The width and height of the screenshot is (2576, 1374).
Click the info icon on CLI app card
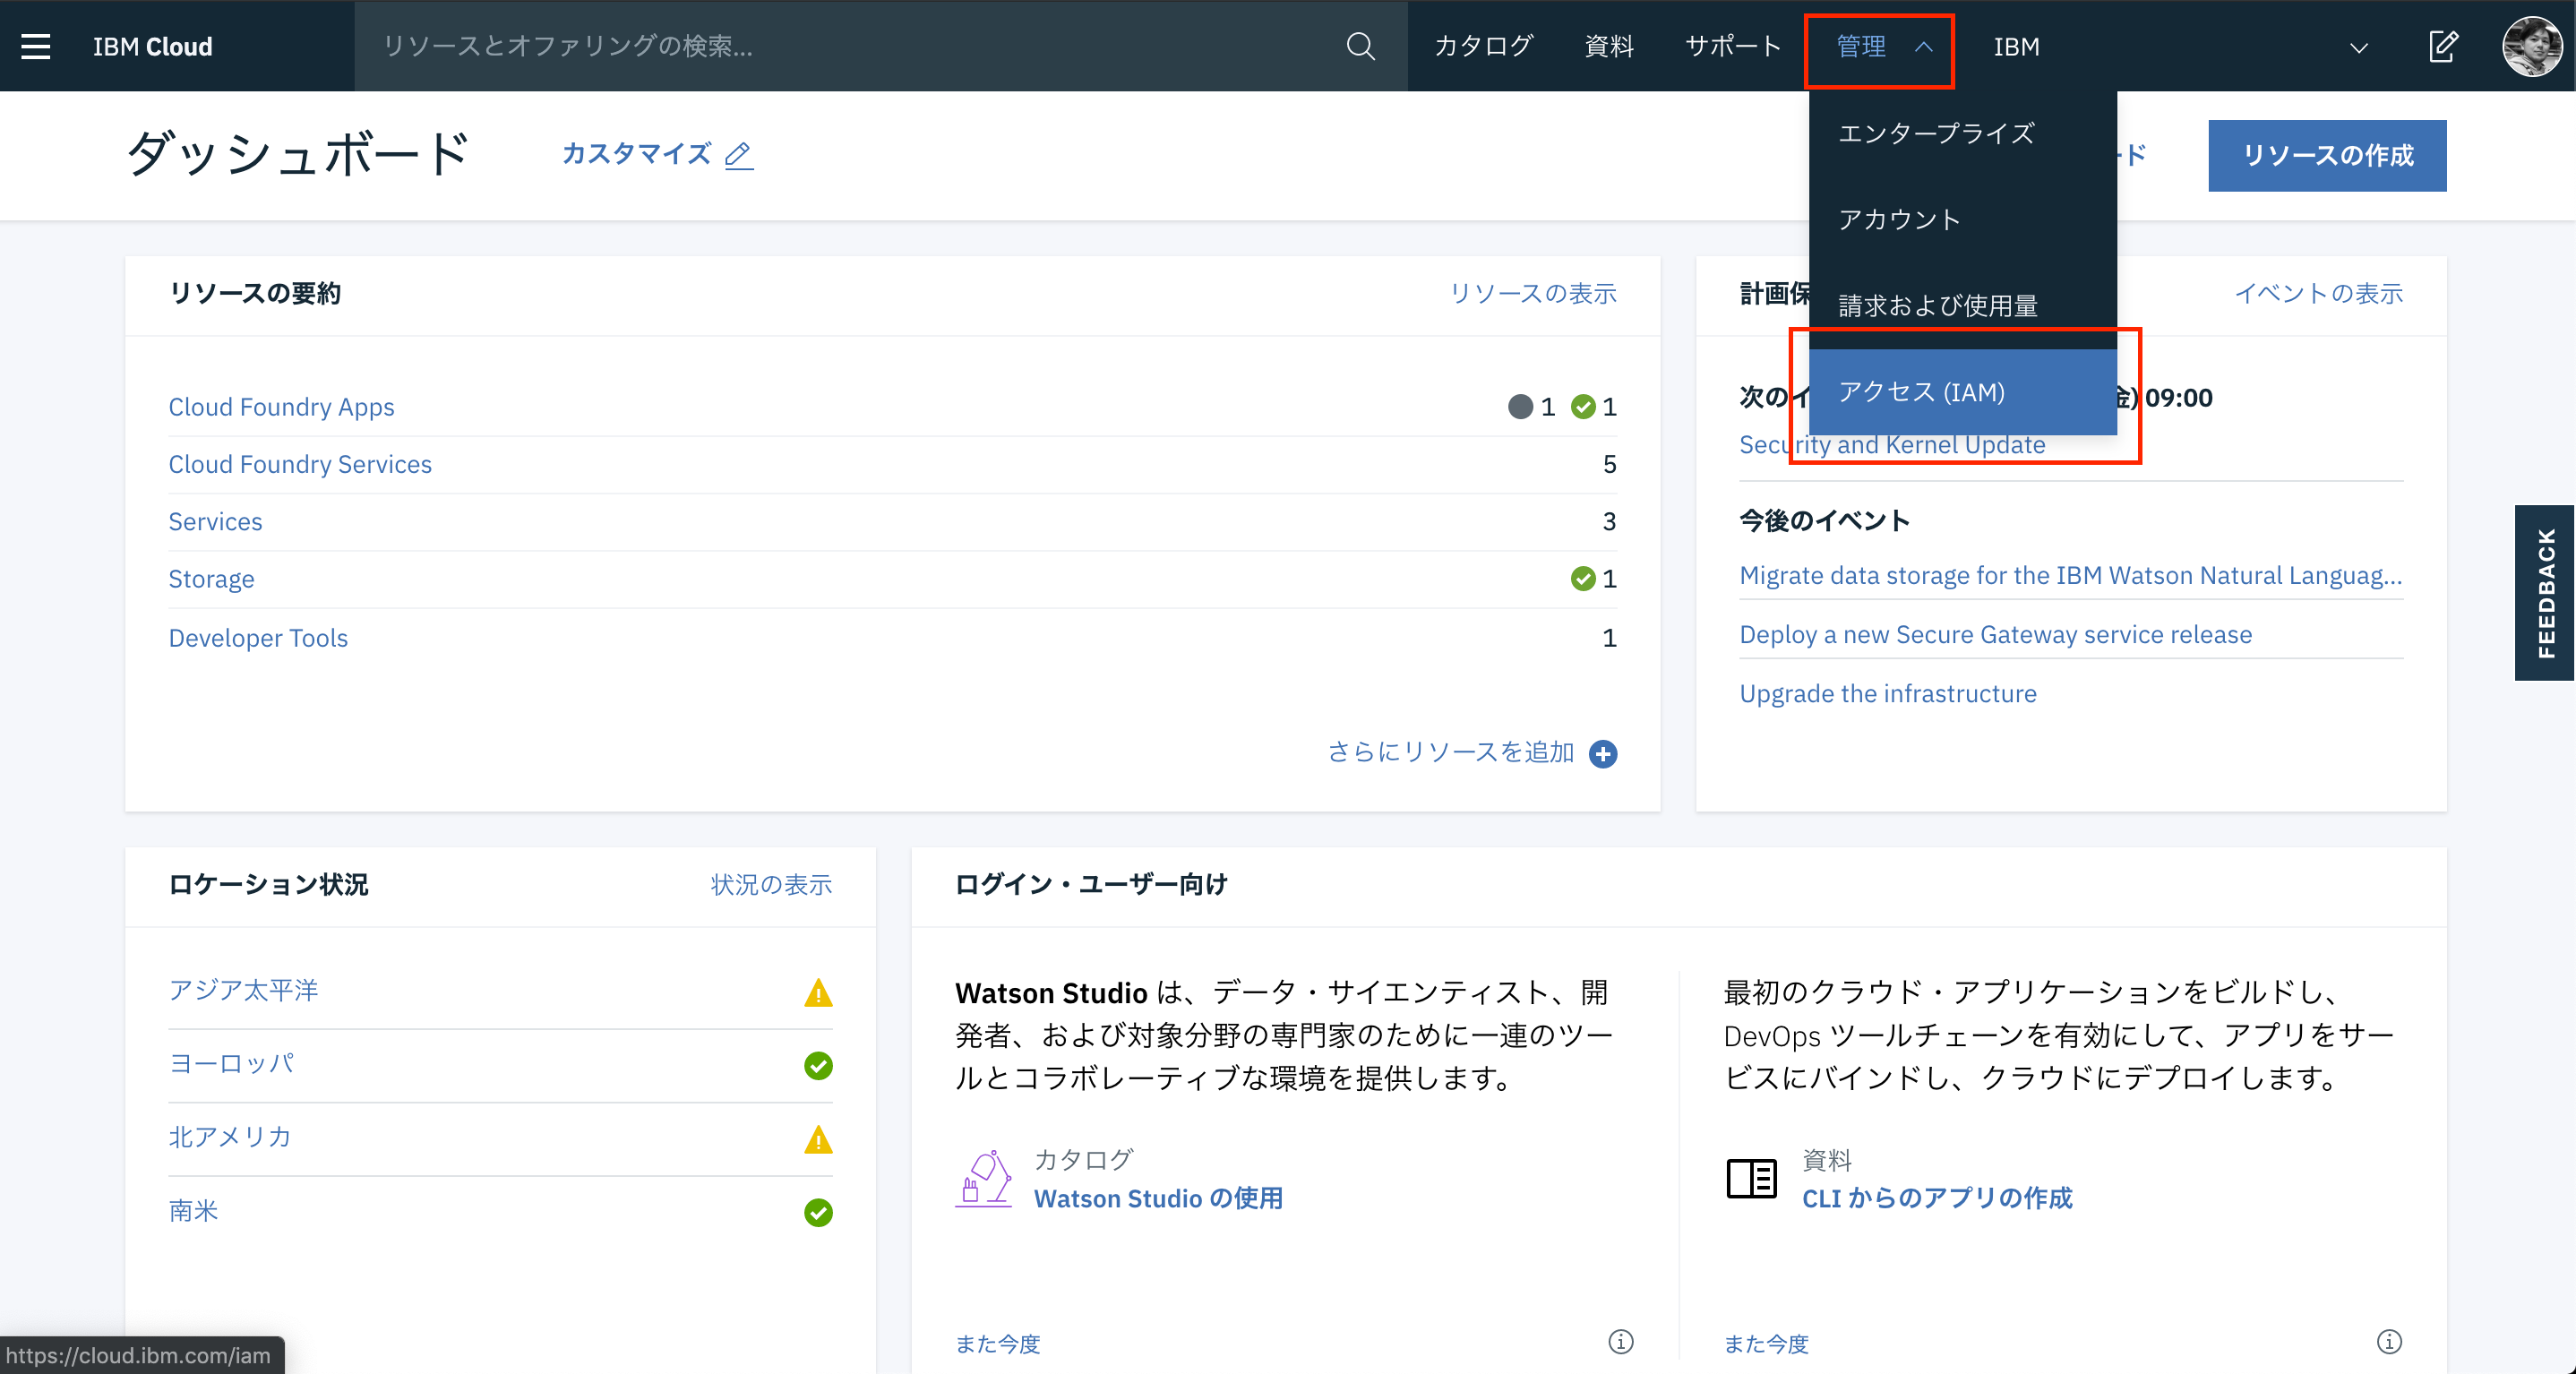pos(2389,1341)
